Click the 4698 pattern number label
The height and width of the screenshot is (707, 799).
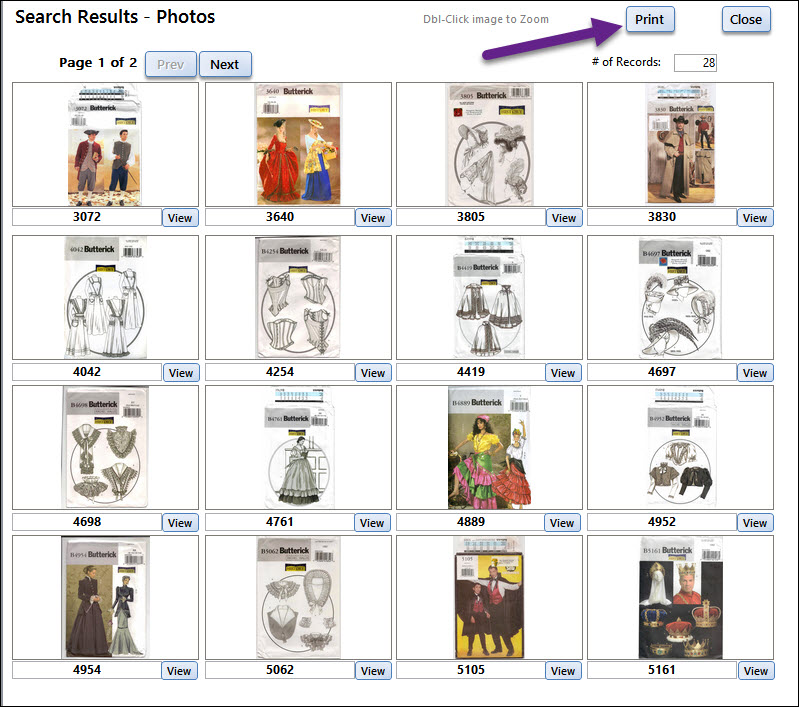[87, 521]
